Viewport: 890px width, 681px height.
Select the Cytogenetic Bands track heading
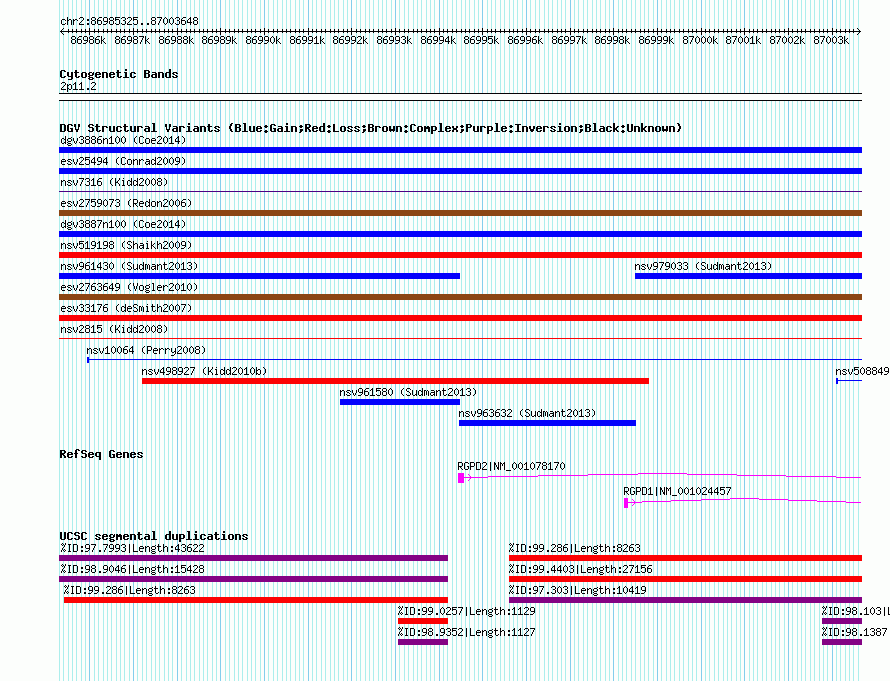pyautogui.click(x=119, y=74)
